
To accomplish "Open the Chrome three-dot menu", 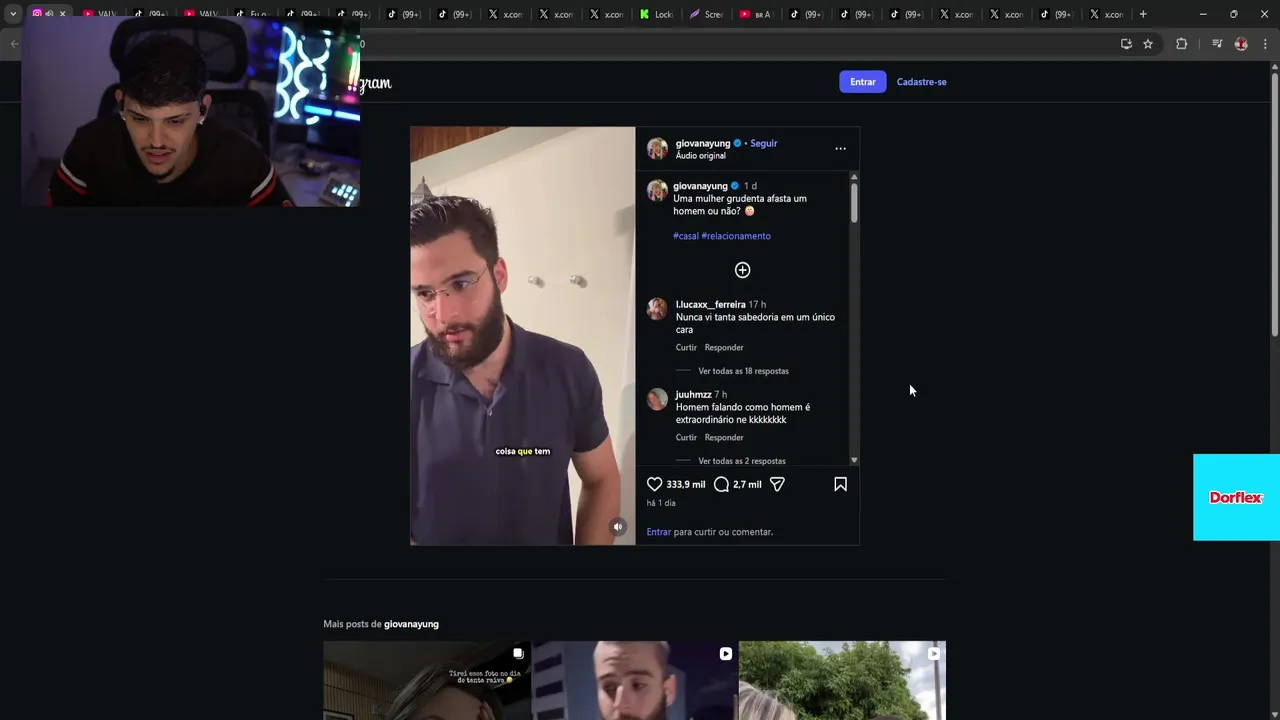I will pyautogui.click(x=1265, y=44).
